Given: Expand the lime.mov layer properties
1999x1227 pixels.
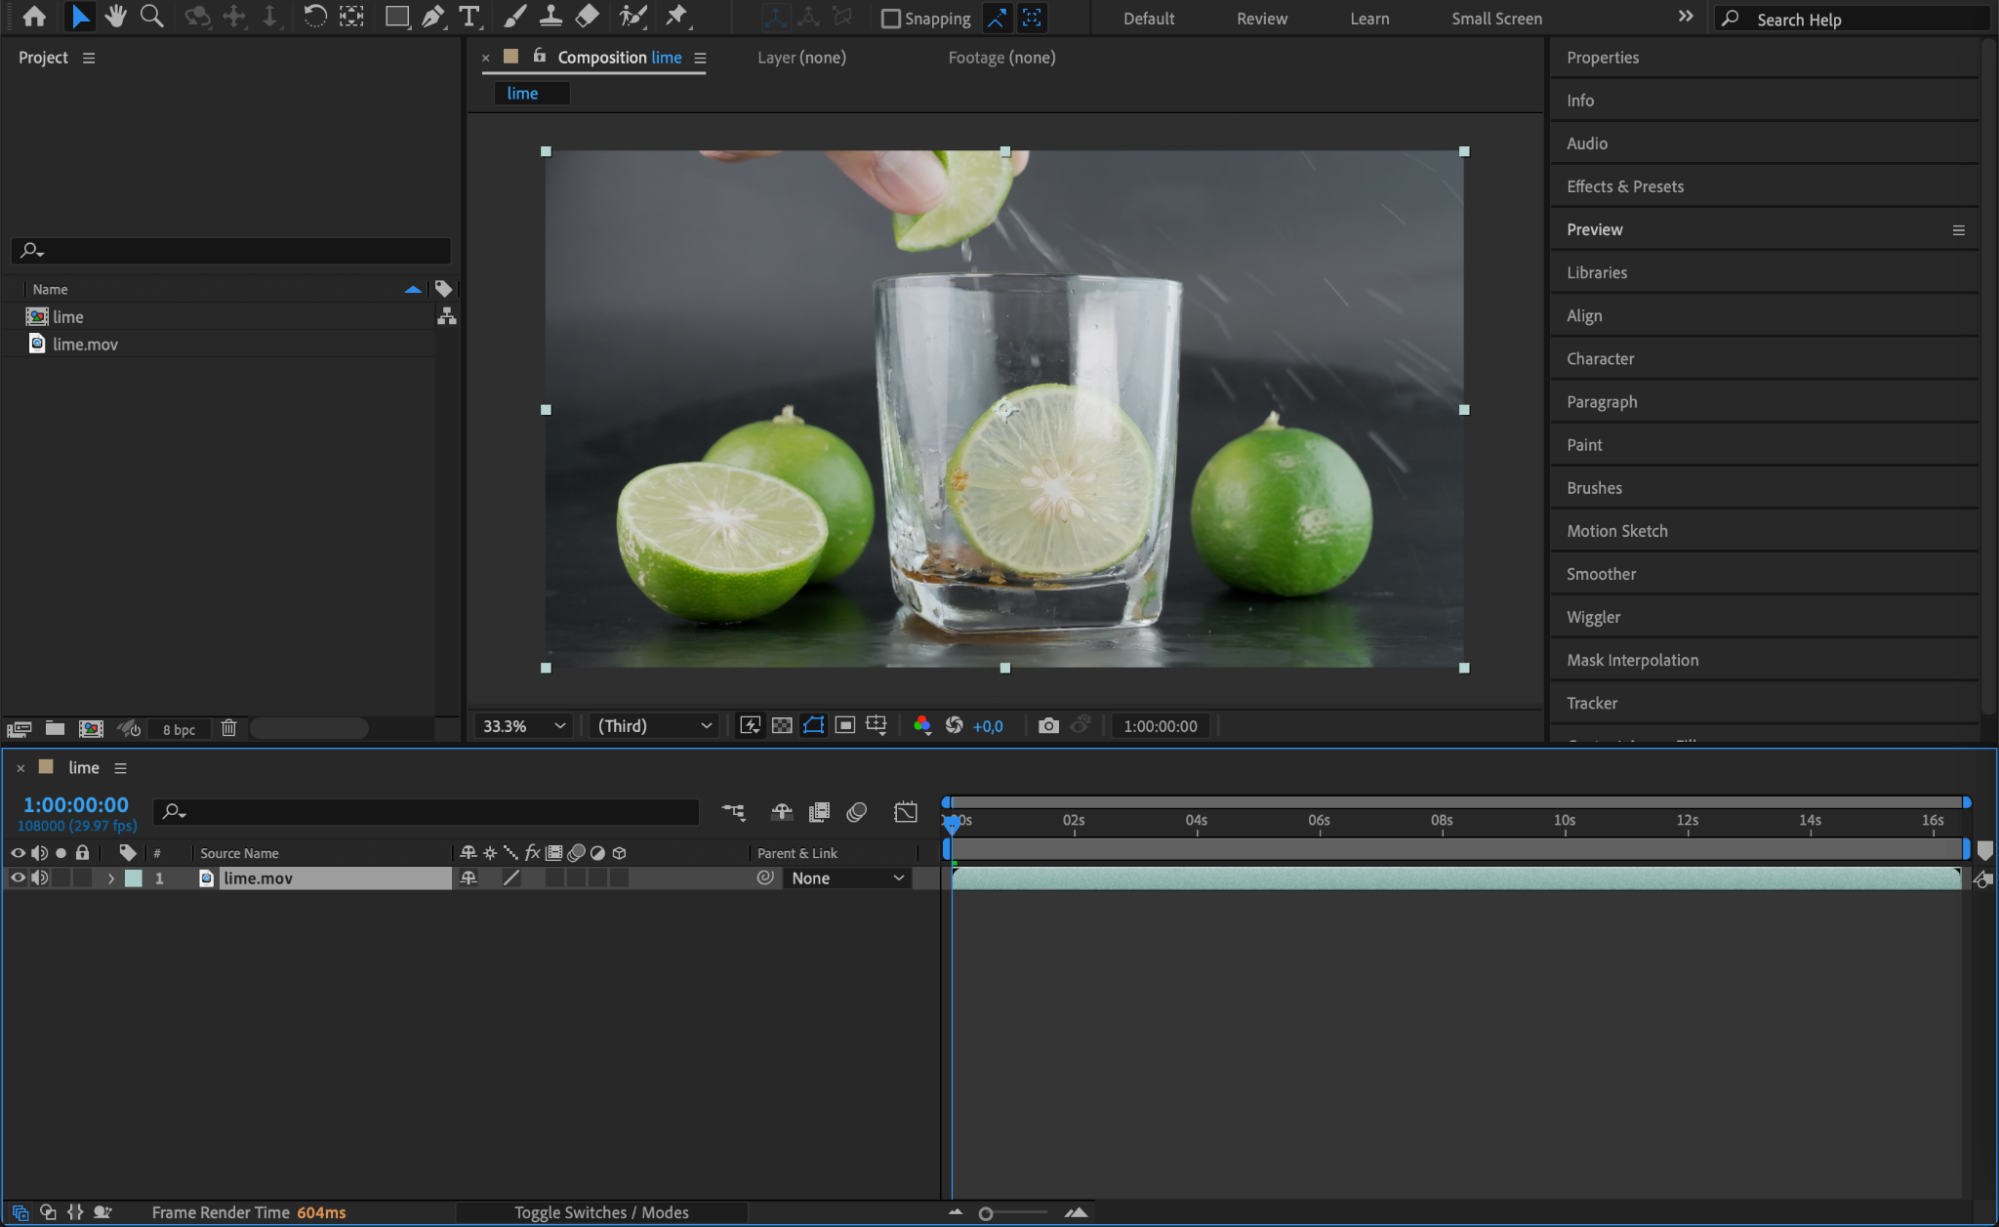Looking at the screenshot, I should point(111,878).
